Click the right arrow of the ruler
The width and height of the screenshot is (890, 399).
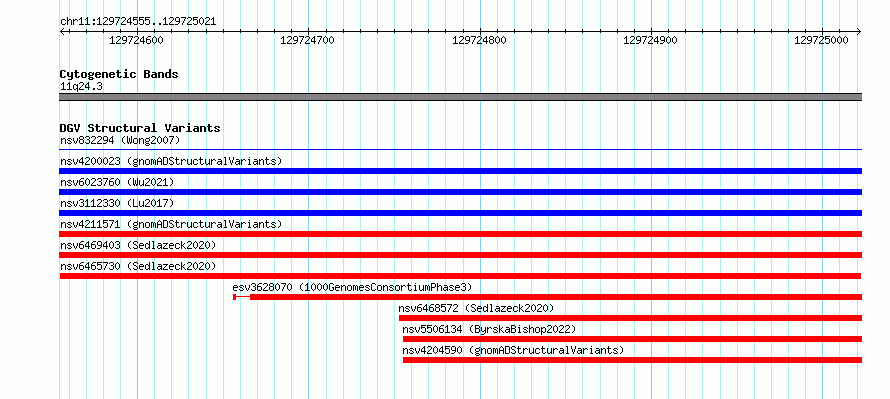click(x=859, y=31)
